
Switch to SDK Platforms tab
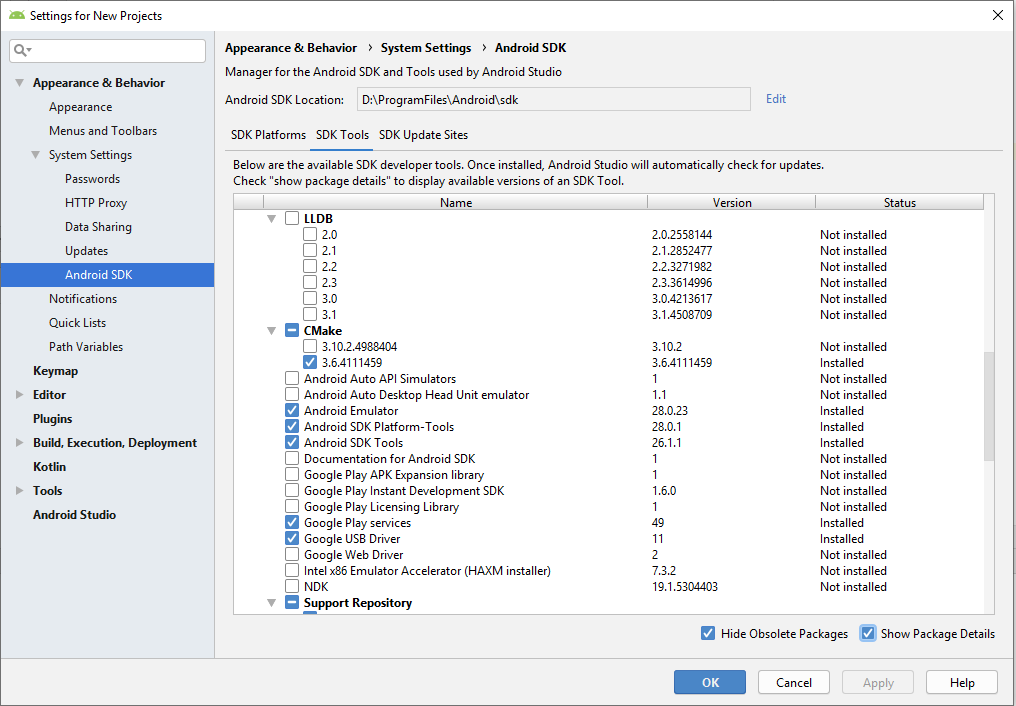point(268,135)
